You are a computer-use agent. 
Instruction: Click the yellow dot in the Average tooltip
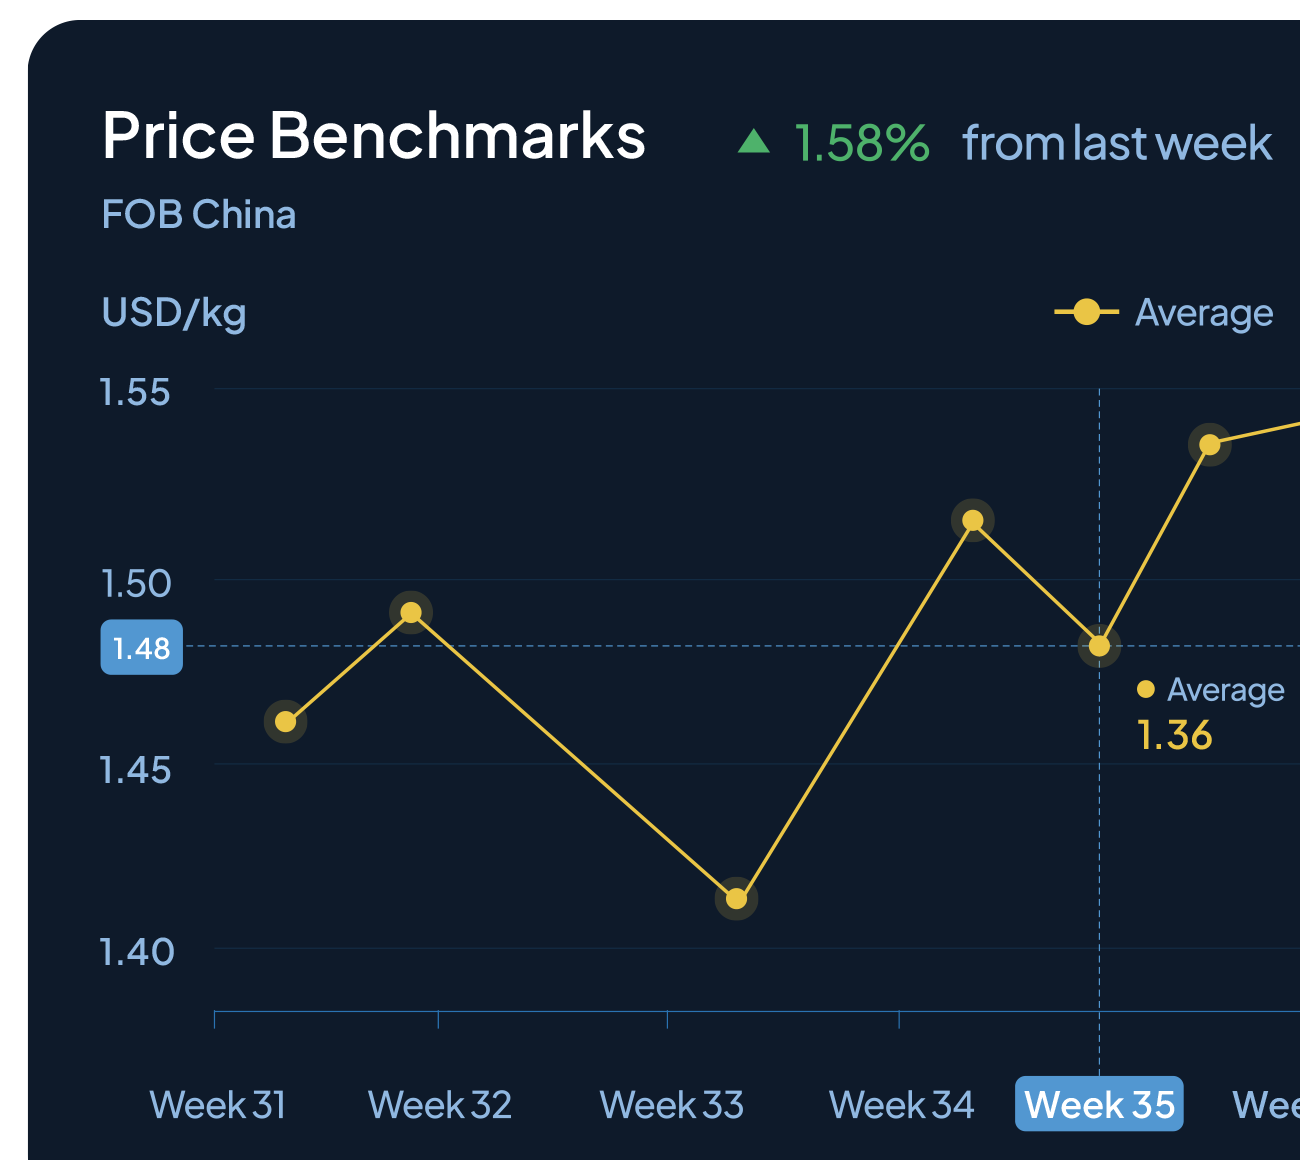click(1146, 689)
